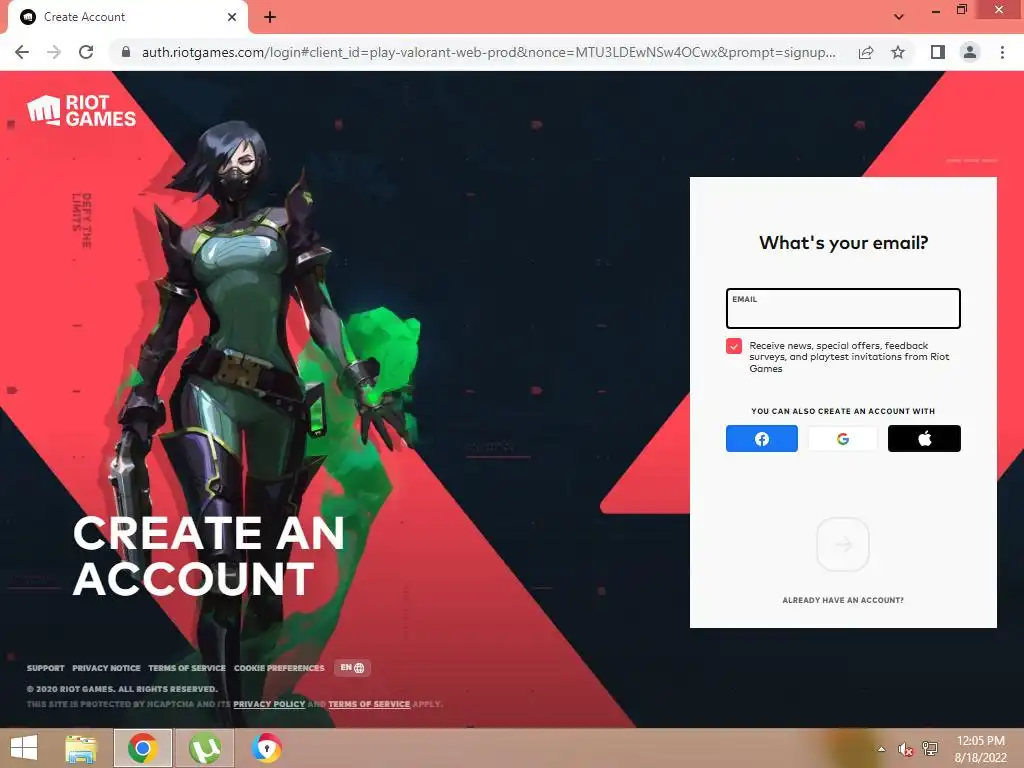
Task: Close the Create Account tab
Action: (232, 17)
